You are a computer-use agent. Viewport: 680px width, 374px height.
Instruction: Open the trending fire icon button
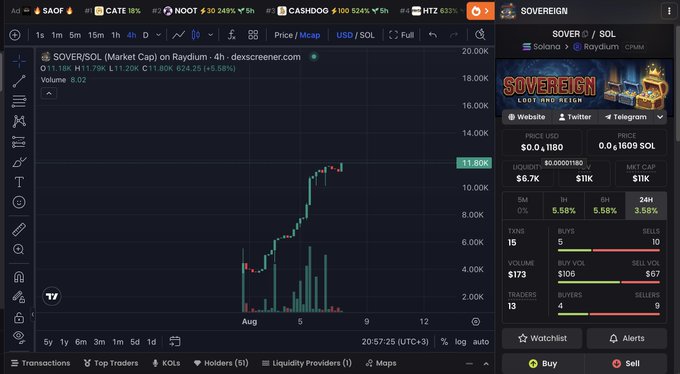[480, 11]
